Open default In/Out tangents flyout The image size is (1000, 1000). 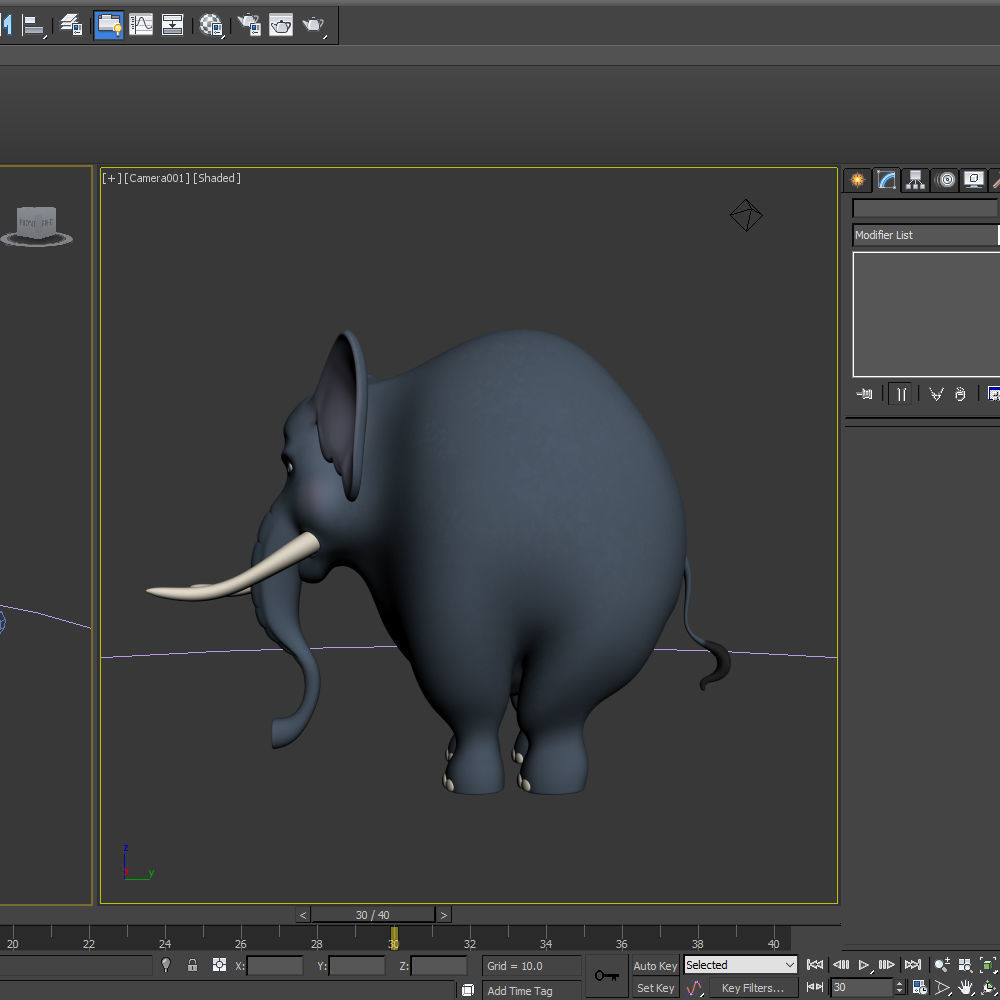(x=695, y=988)
